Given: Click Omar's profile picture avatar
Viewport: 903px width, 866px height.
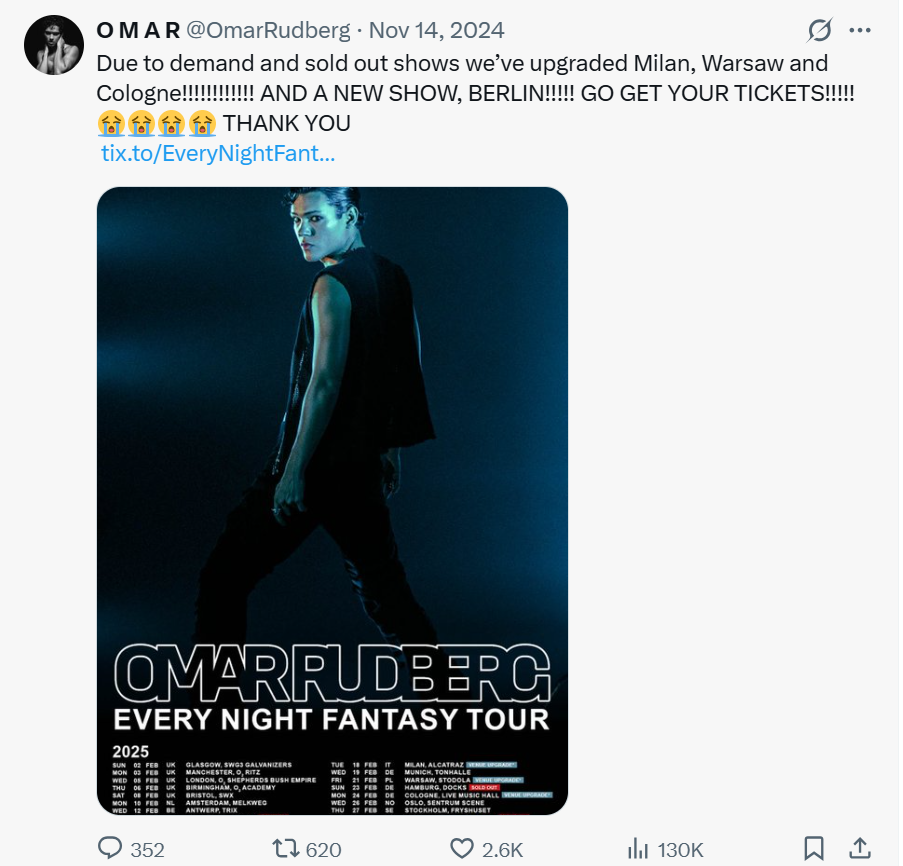Looking at the screenshot, I should click(x=53, y=45).
